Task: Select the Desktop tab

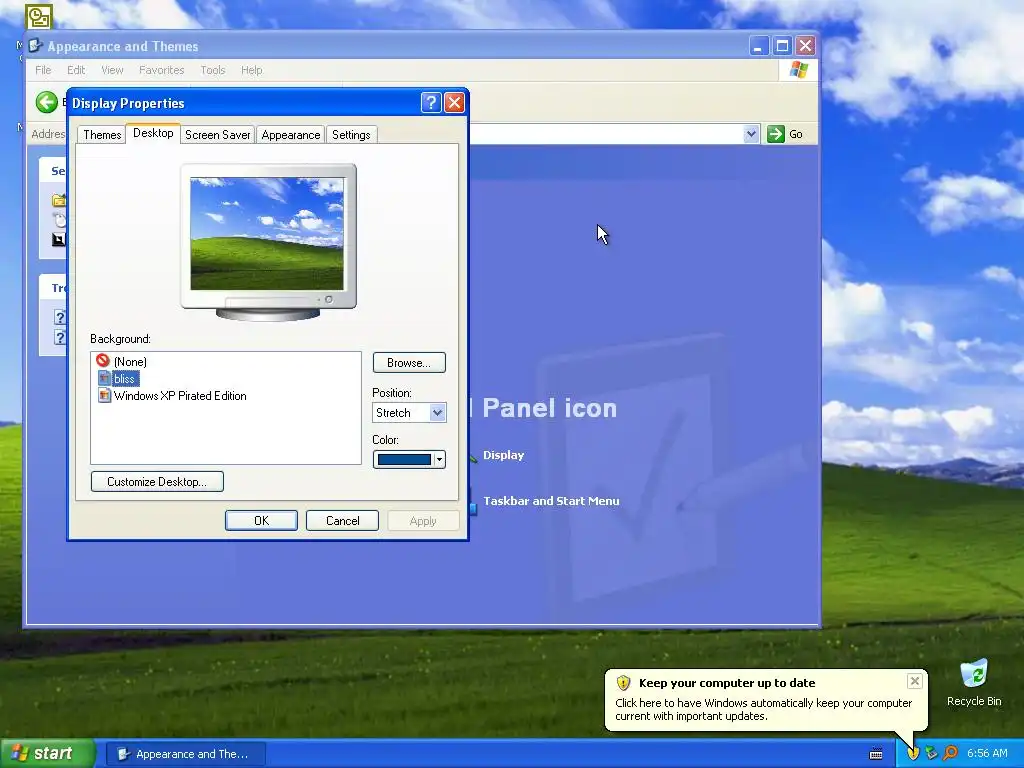Action: click(153, 133)
